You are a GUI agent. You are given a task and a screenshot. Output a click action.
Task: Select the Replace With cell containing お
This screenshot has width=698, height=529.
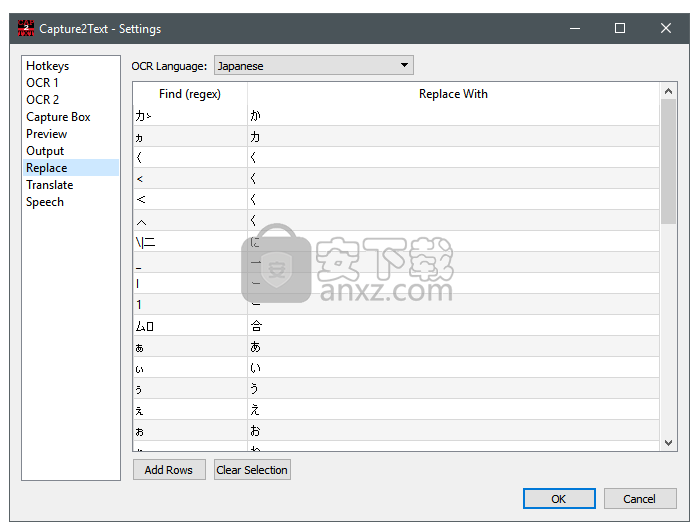[x=453, y=431]
